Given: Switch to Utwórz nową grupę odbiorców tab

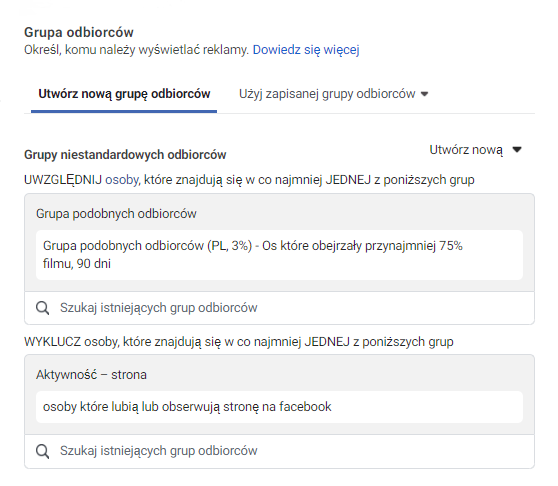Looking at the screenshot, I should click(124, 94).
